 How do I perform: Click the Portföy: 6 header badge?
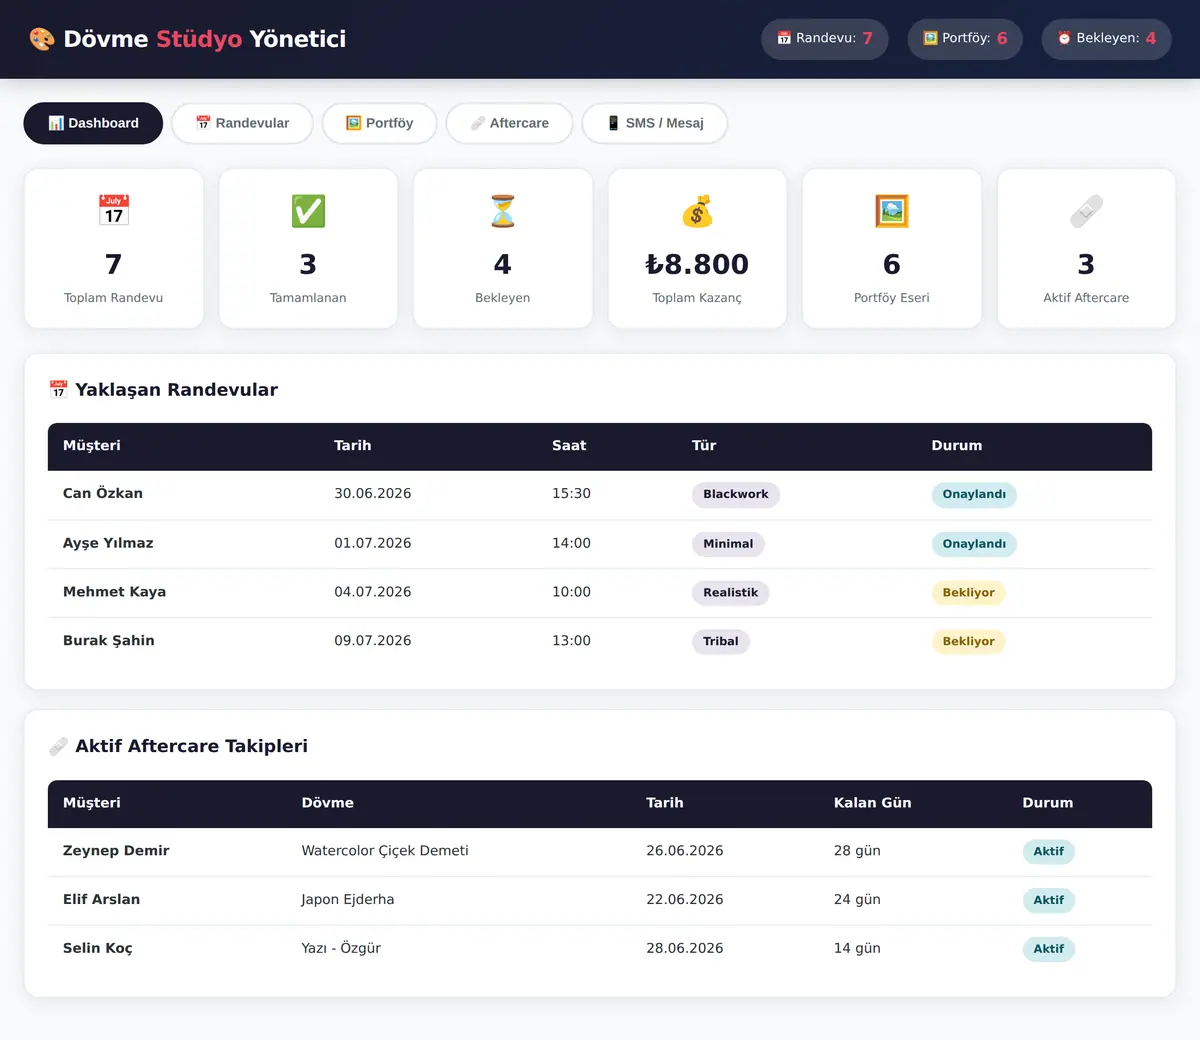coord(965,38)
